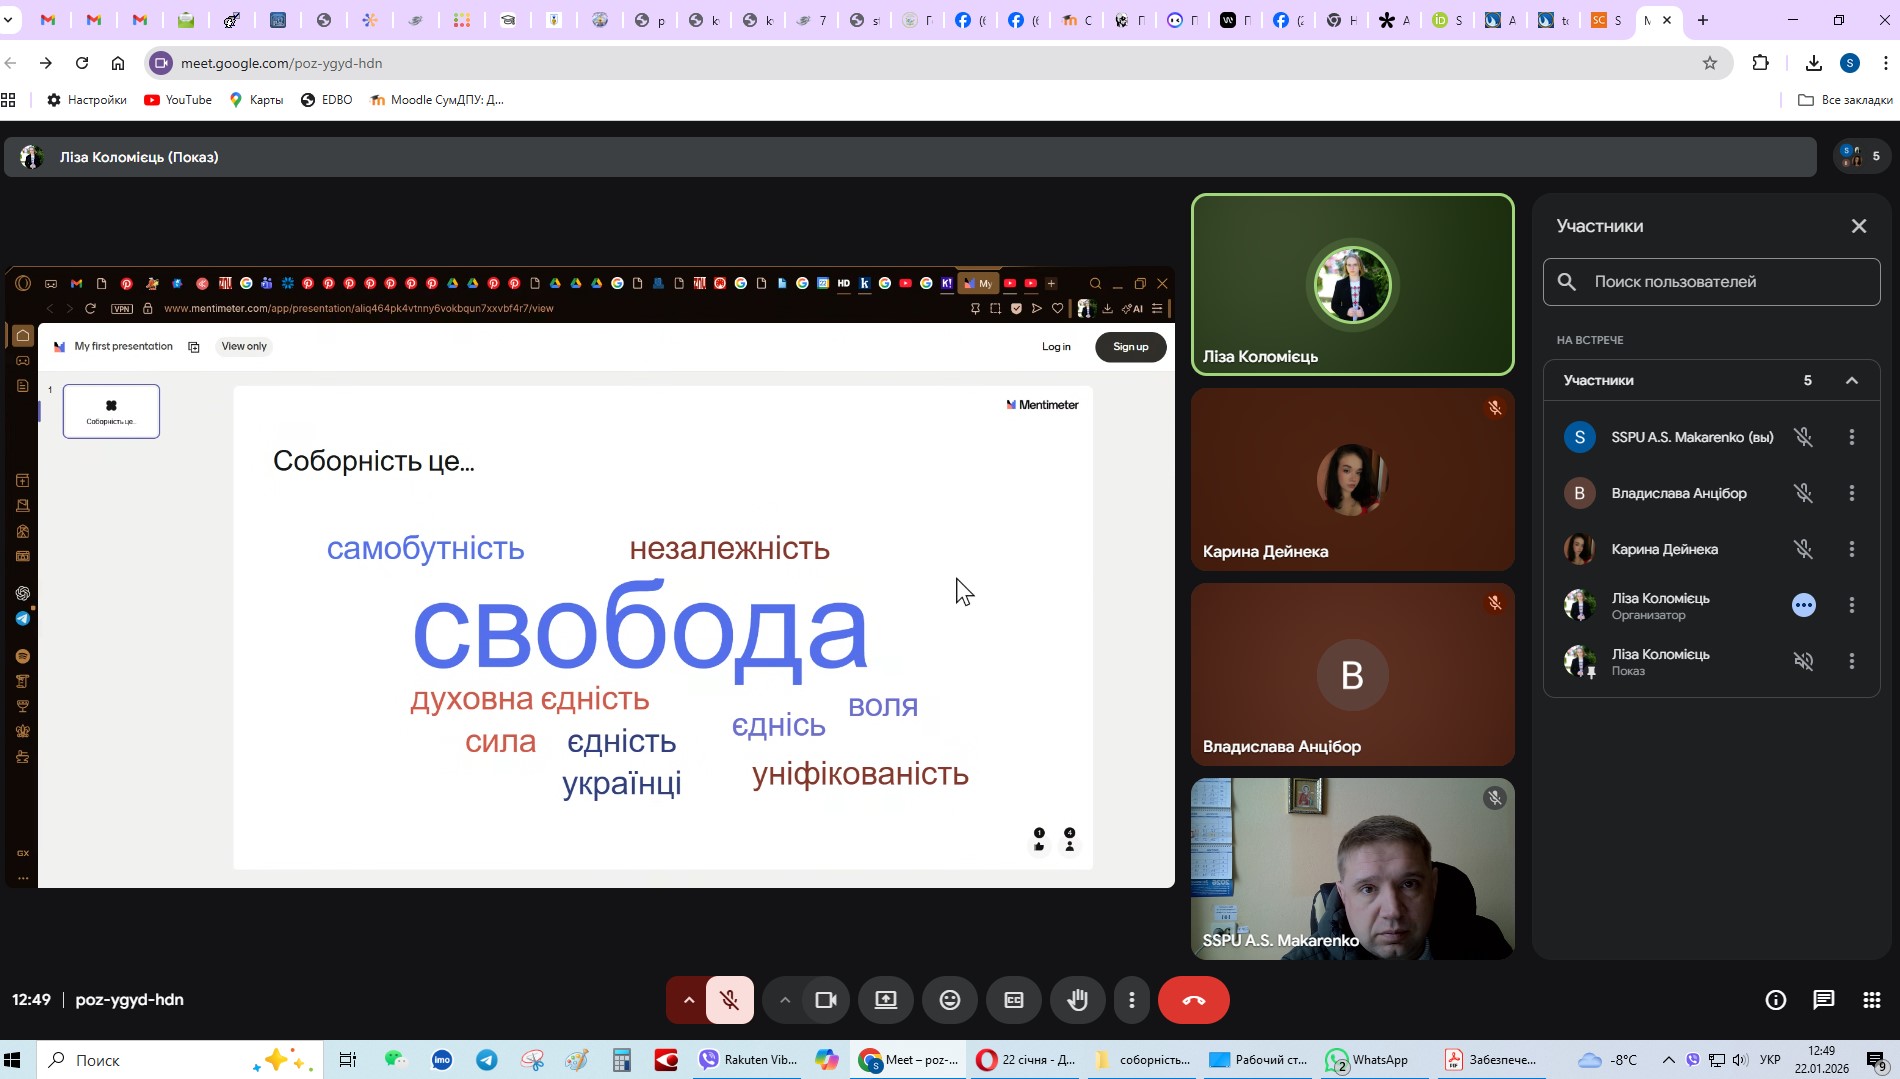Image resolution: width=1900 pixels, height=1079 pixels.
Task: Open the emoji reactions button
Action: 949,1000
